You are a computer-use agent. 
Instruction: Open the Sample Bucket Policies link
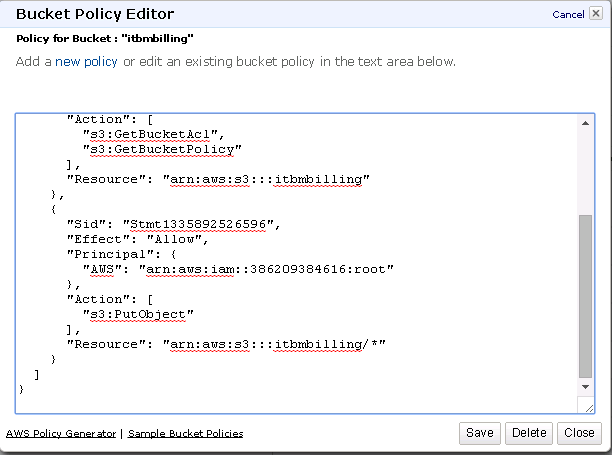coord(185,434)
